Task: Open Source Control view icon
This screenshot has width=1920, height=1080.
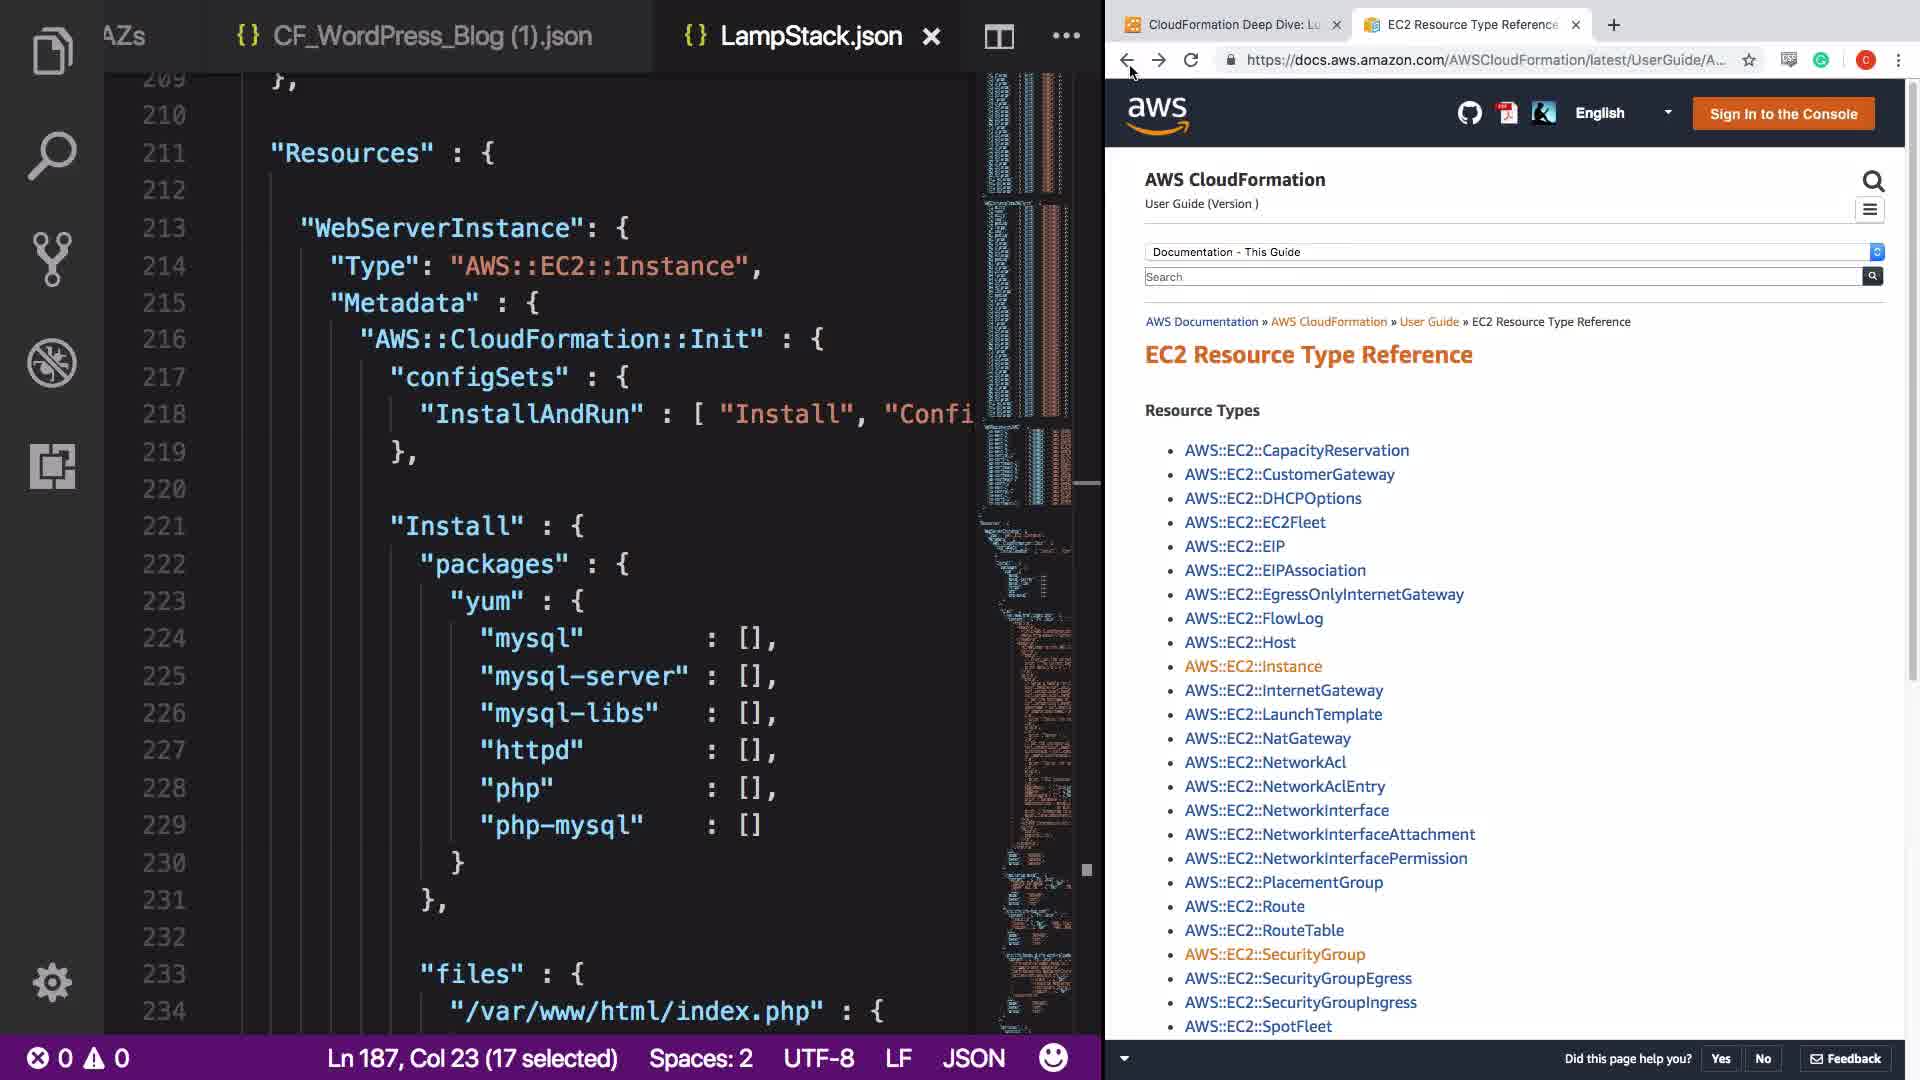Action: pyautogui.click(x=52, y=259)
